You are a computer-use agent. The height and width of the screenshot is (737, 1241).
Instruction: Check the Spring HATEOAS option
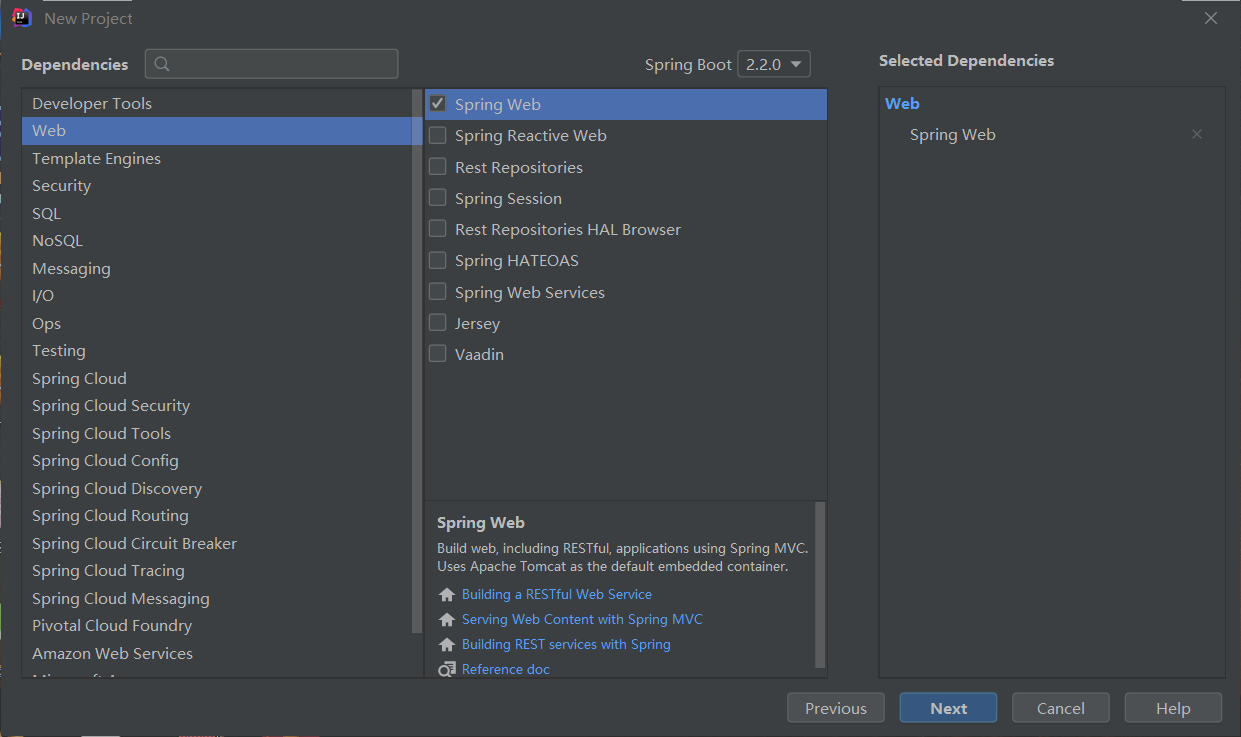click(438, 260)
